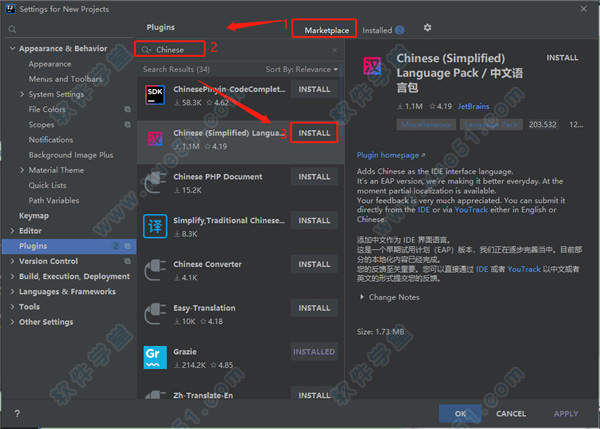Viewport: 600px width, 429px height.
Task: Select Keymap in the settings tree
Action: tap(34, 215)
